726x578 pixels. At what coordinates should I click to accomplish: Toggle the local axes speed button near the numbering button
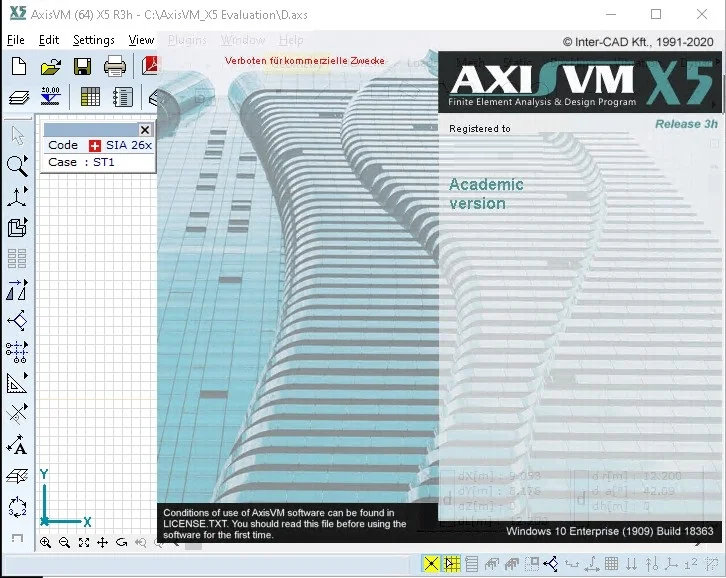671,564
